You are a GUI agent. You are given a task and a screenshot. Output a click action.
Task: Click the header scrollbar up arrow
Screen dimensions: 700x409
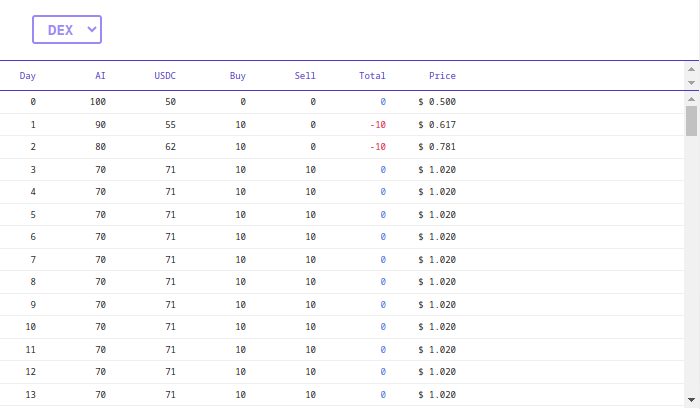pyautogui.click(x=691, y=69)
